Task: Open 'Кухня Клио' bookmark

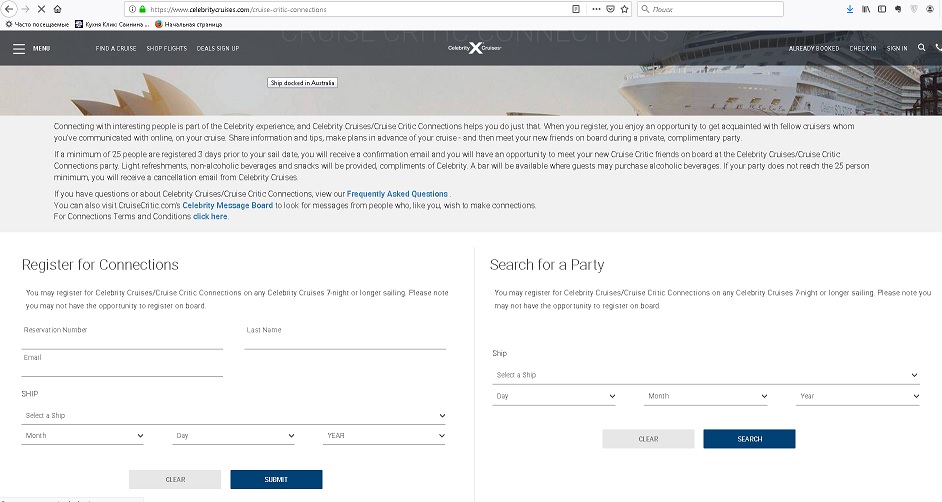Action: (112, 24)
